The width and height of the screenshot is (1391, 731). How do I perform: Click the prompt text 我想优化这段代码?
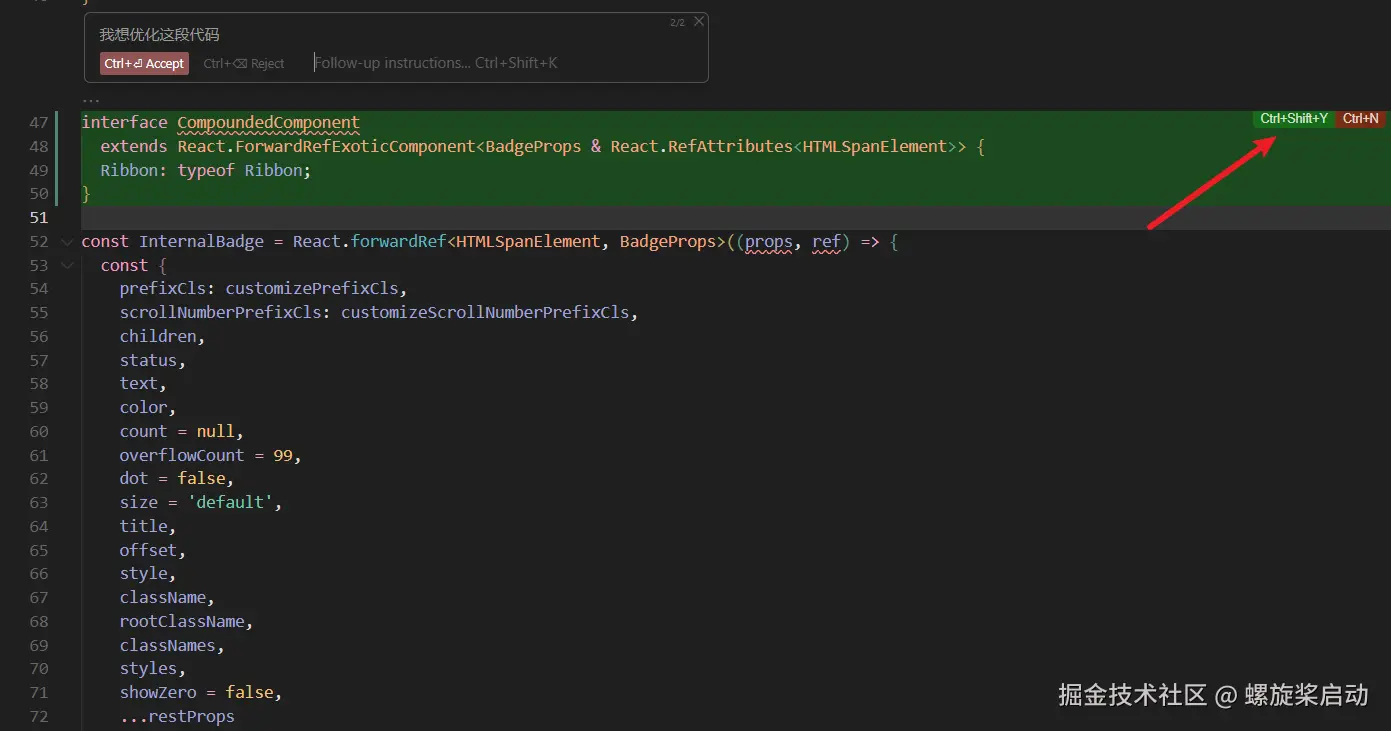(159, 35)
